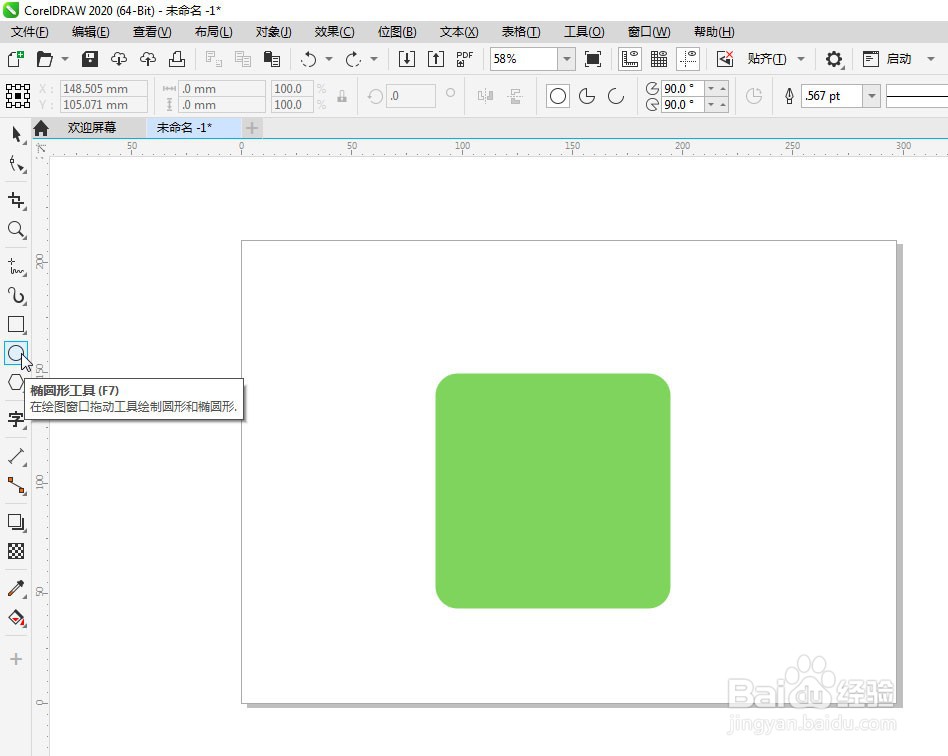Click the green rounded rectangle
This screenshot has height=756, width=948.
[553, 490]
